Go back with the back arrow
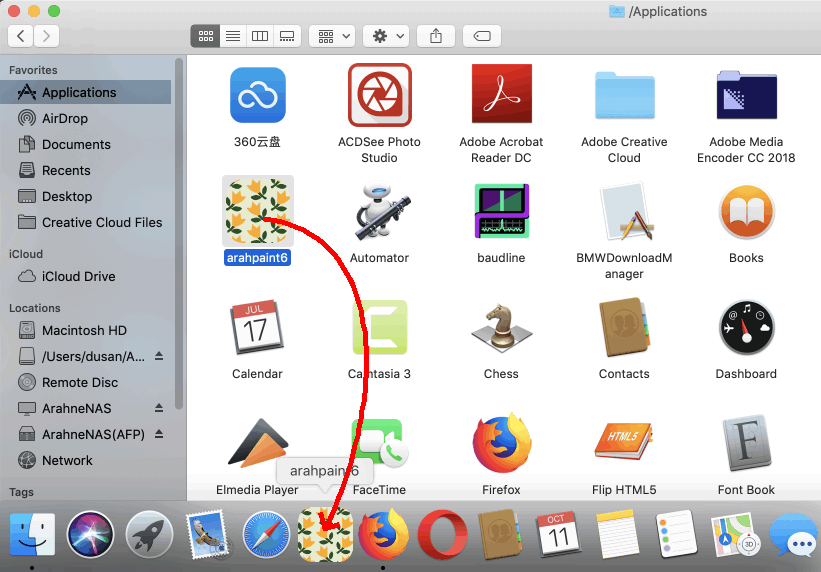This screenshot has width=821, height=572. (x=21, y=36)
